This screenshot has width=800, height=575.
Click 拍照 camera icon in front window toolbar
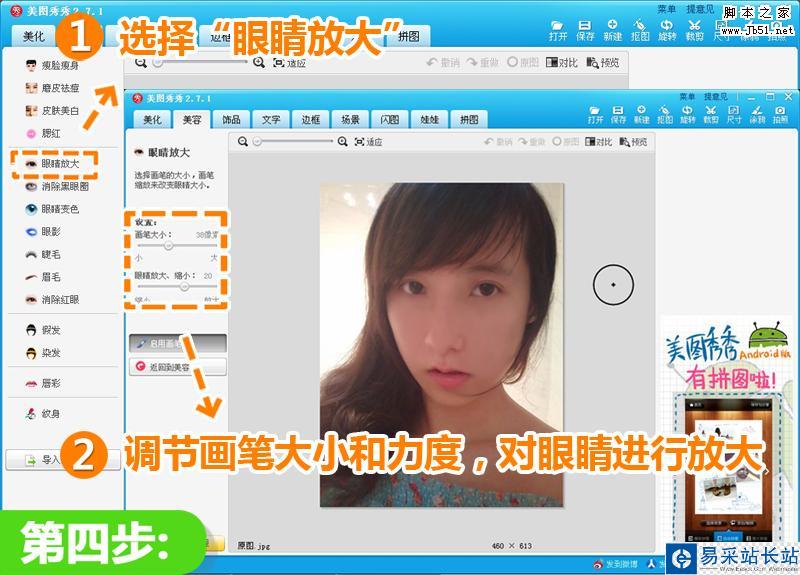coord(780,115)
